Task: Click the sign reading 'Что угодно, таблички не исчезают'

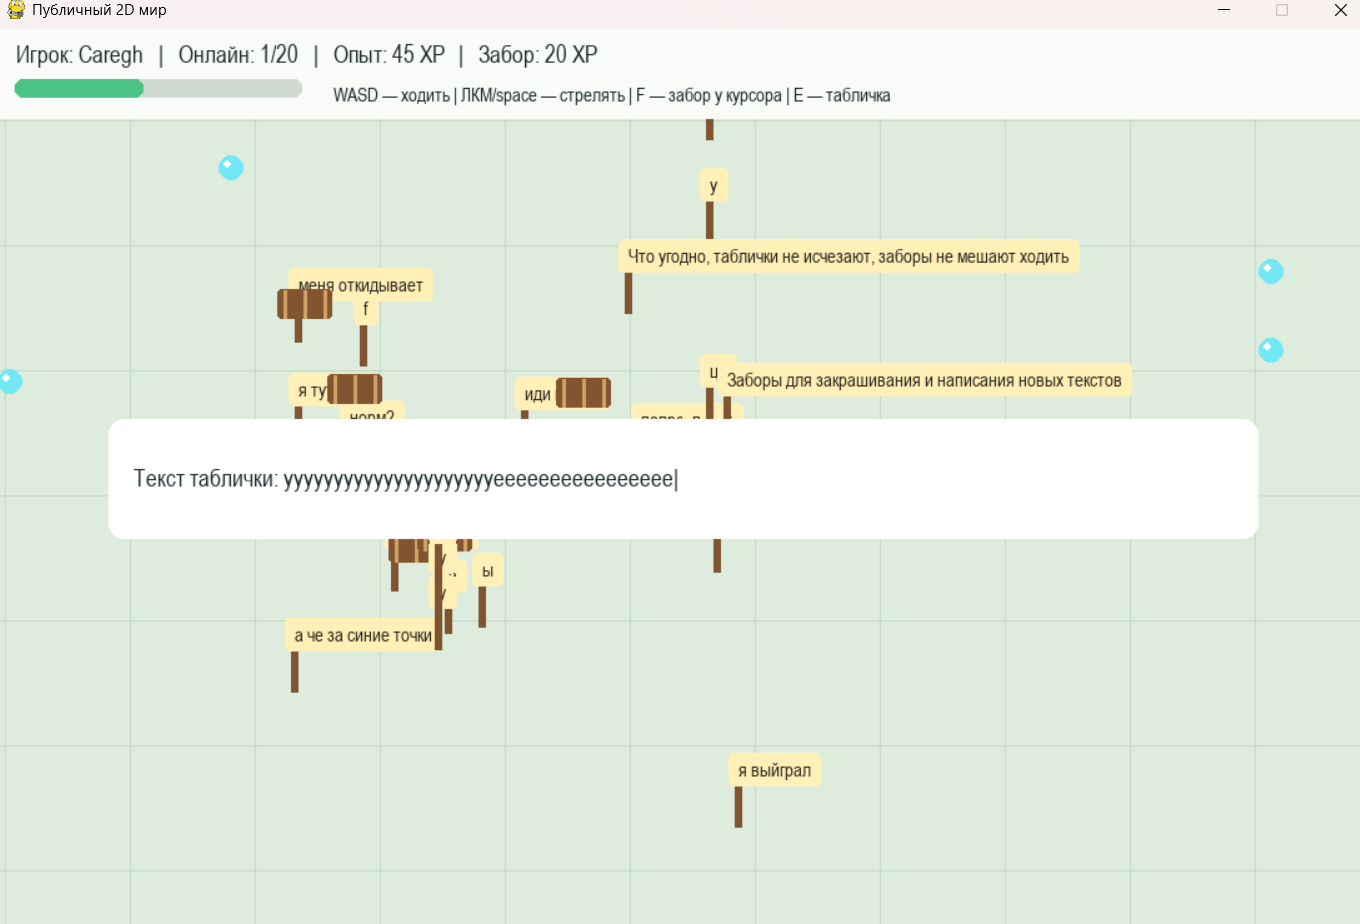Action: click(849, 256)
